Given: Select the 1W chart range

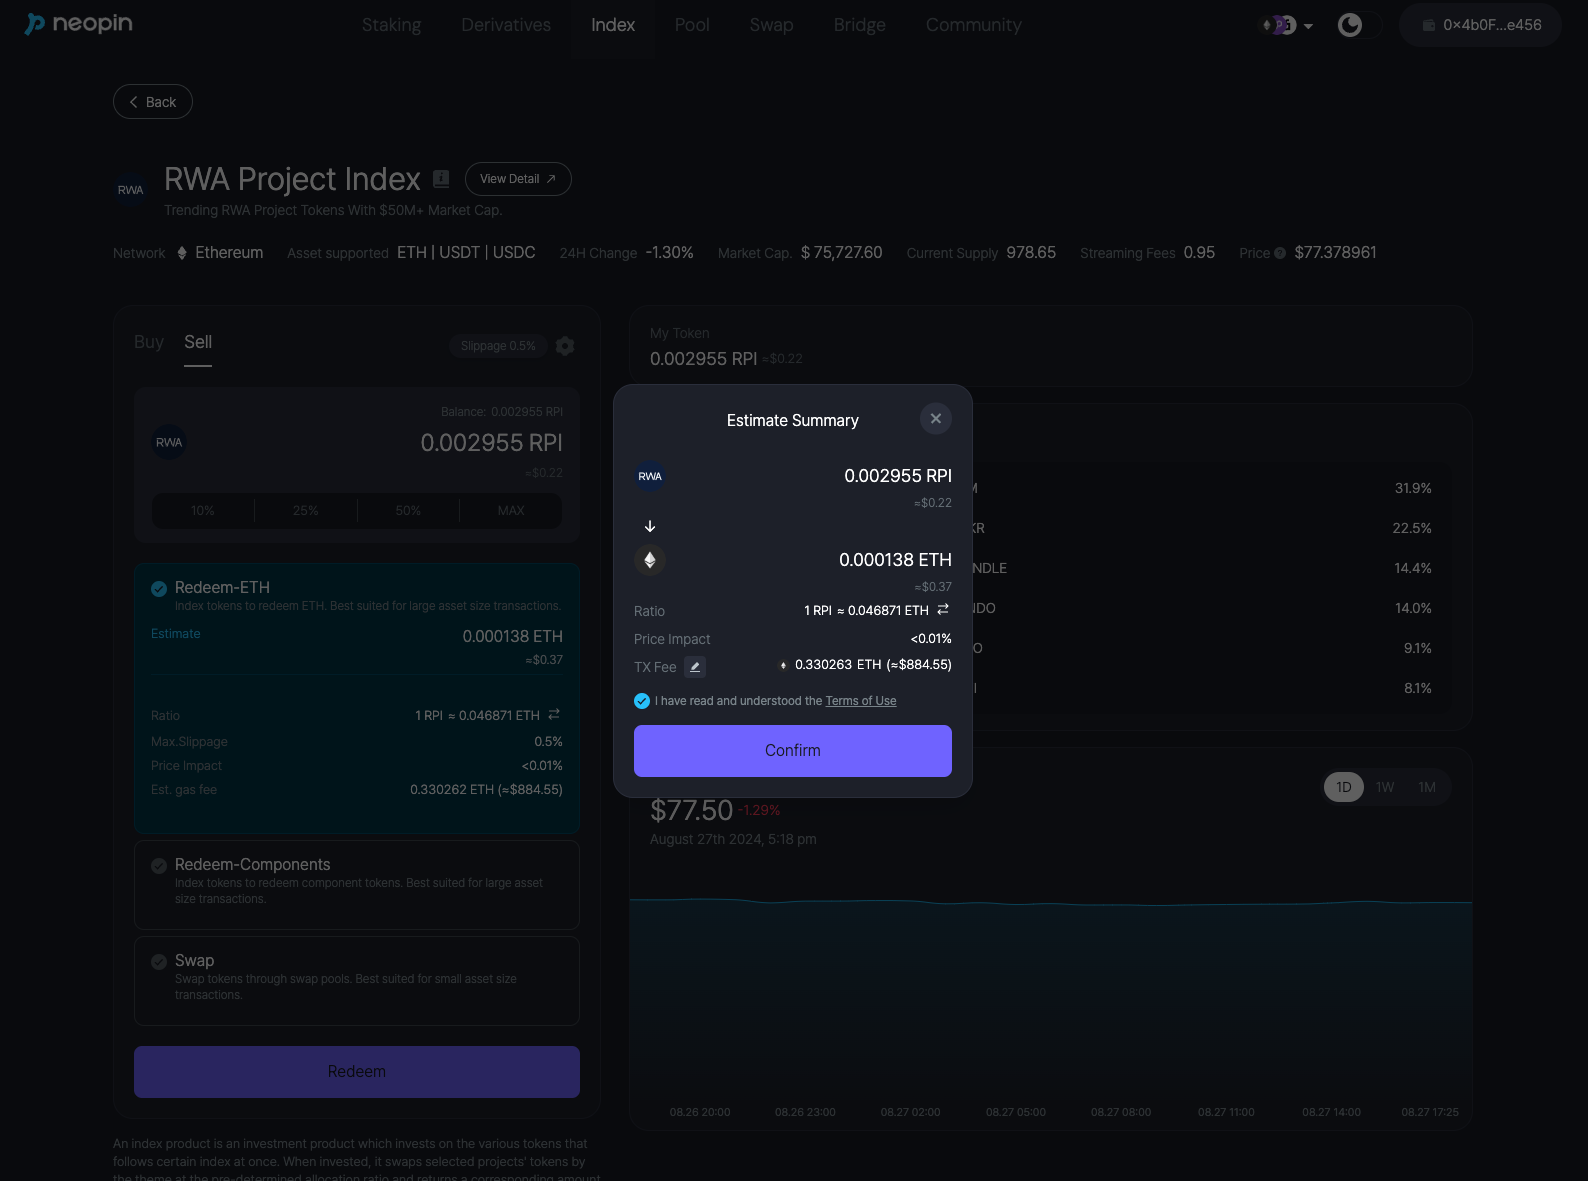Looking at the screenshot, I should [x=1384, y=787].
